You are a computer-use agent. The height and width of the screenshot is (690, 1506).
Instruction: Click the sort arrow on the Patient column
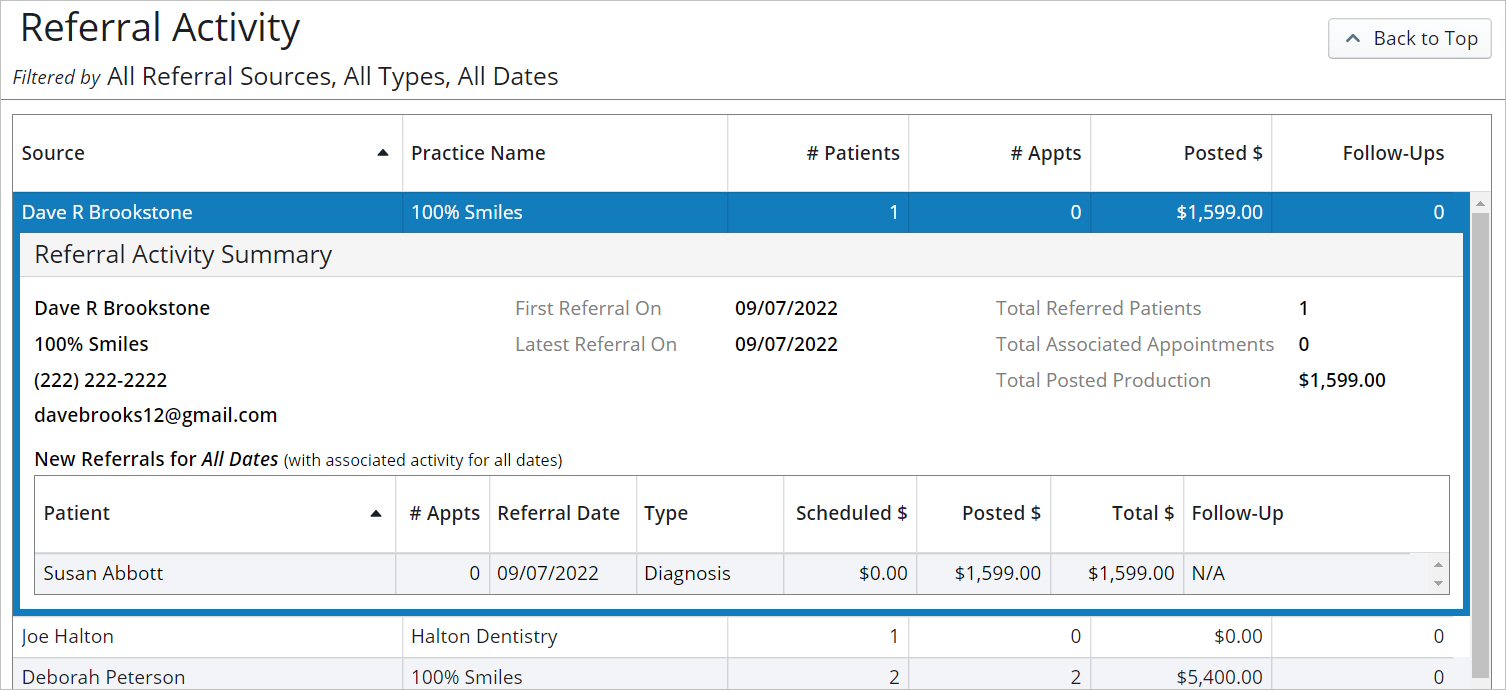point(376,513)
